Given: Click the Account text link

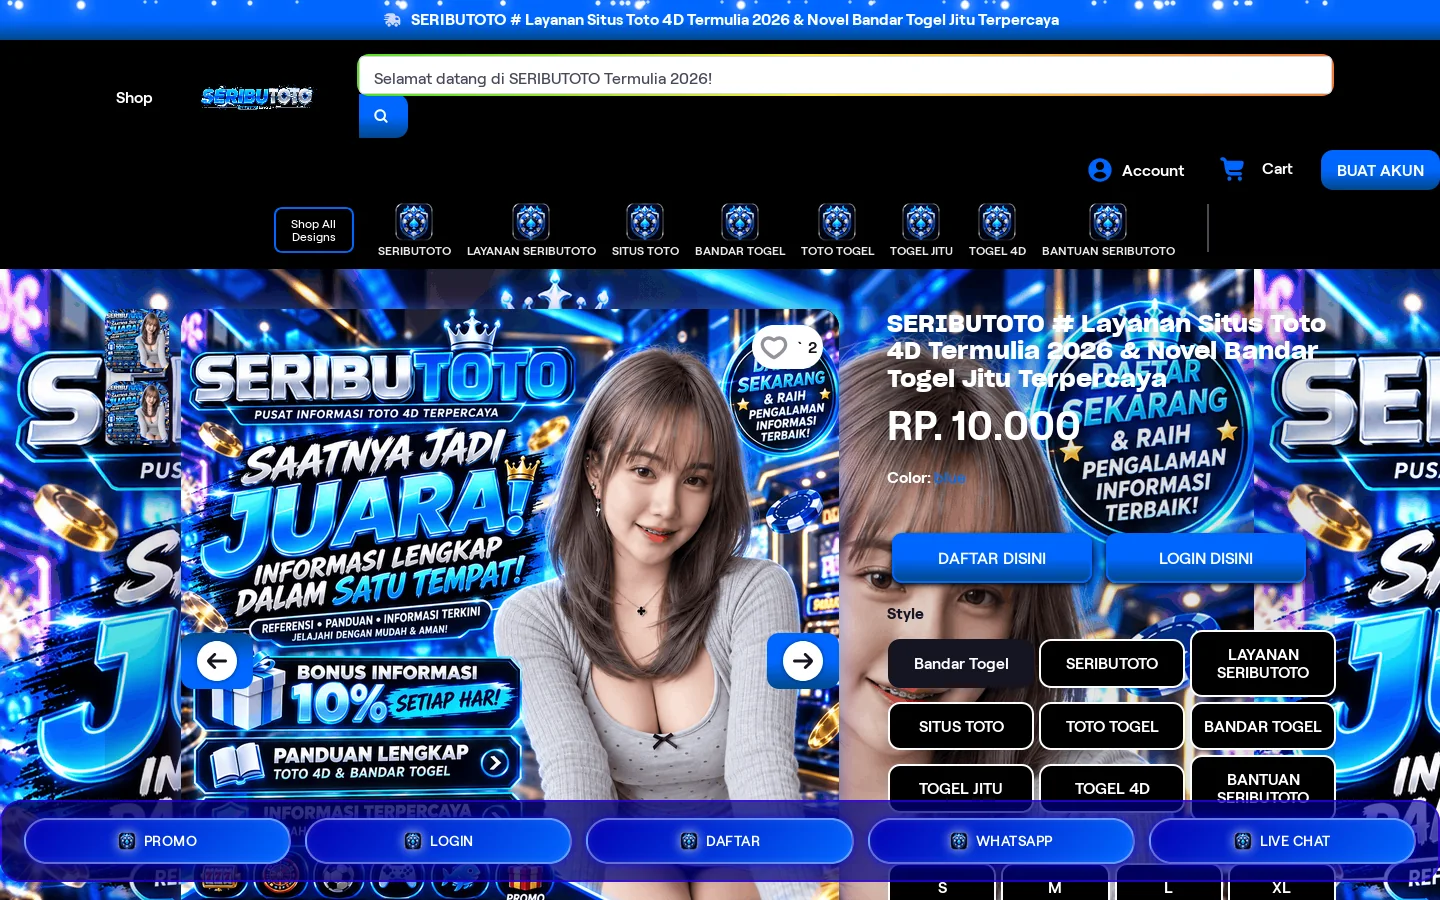Looking at the screenshot, I should pos(1153,170).
